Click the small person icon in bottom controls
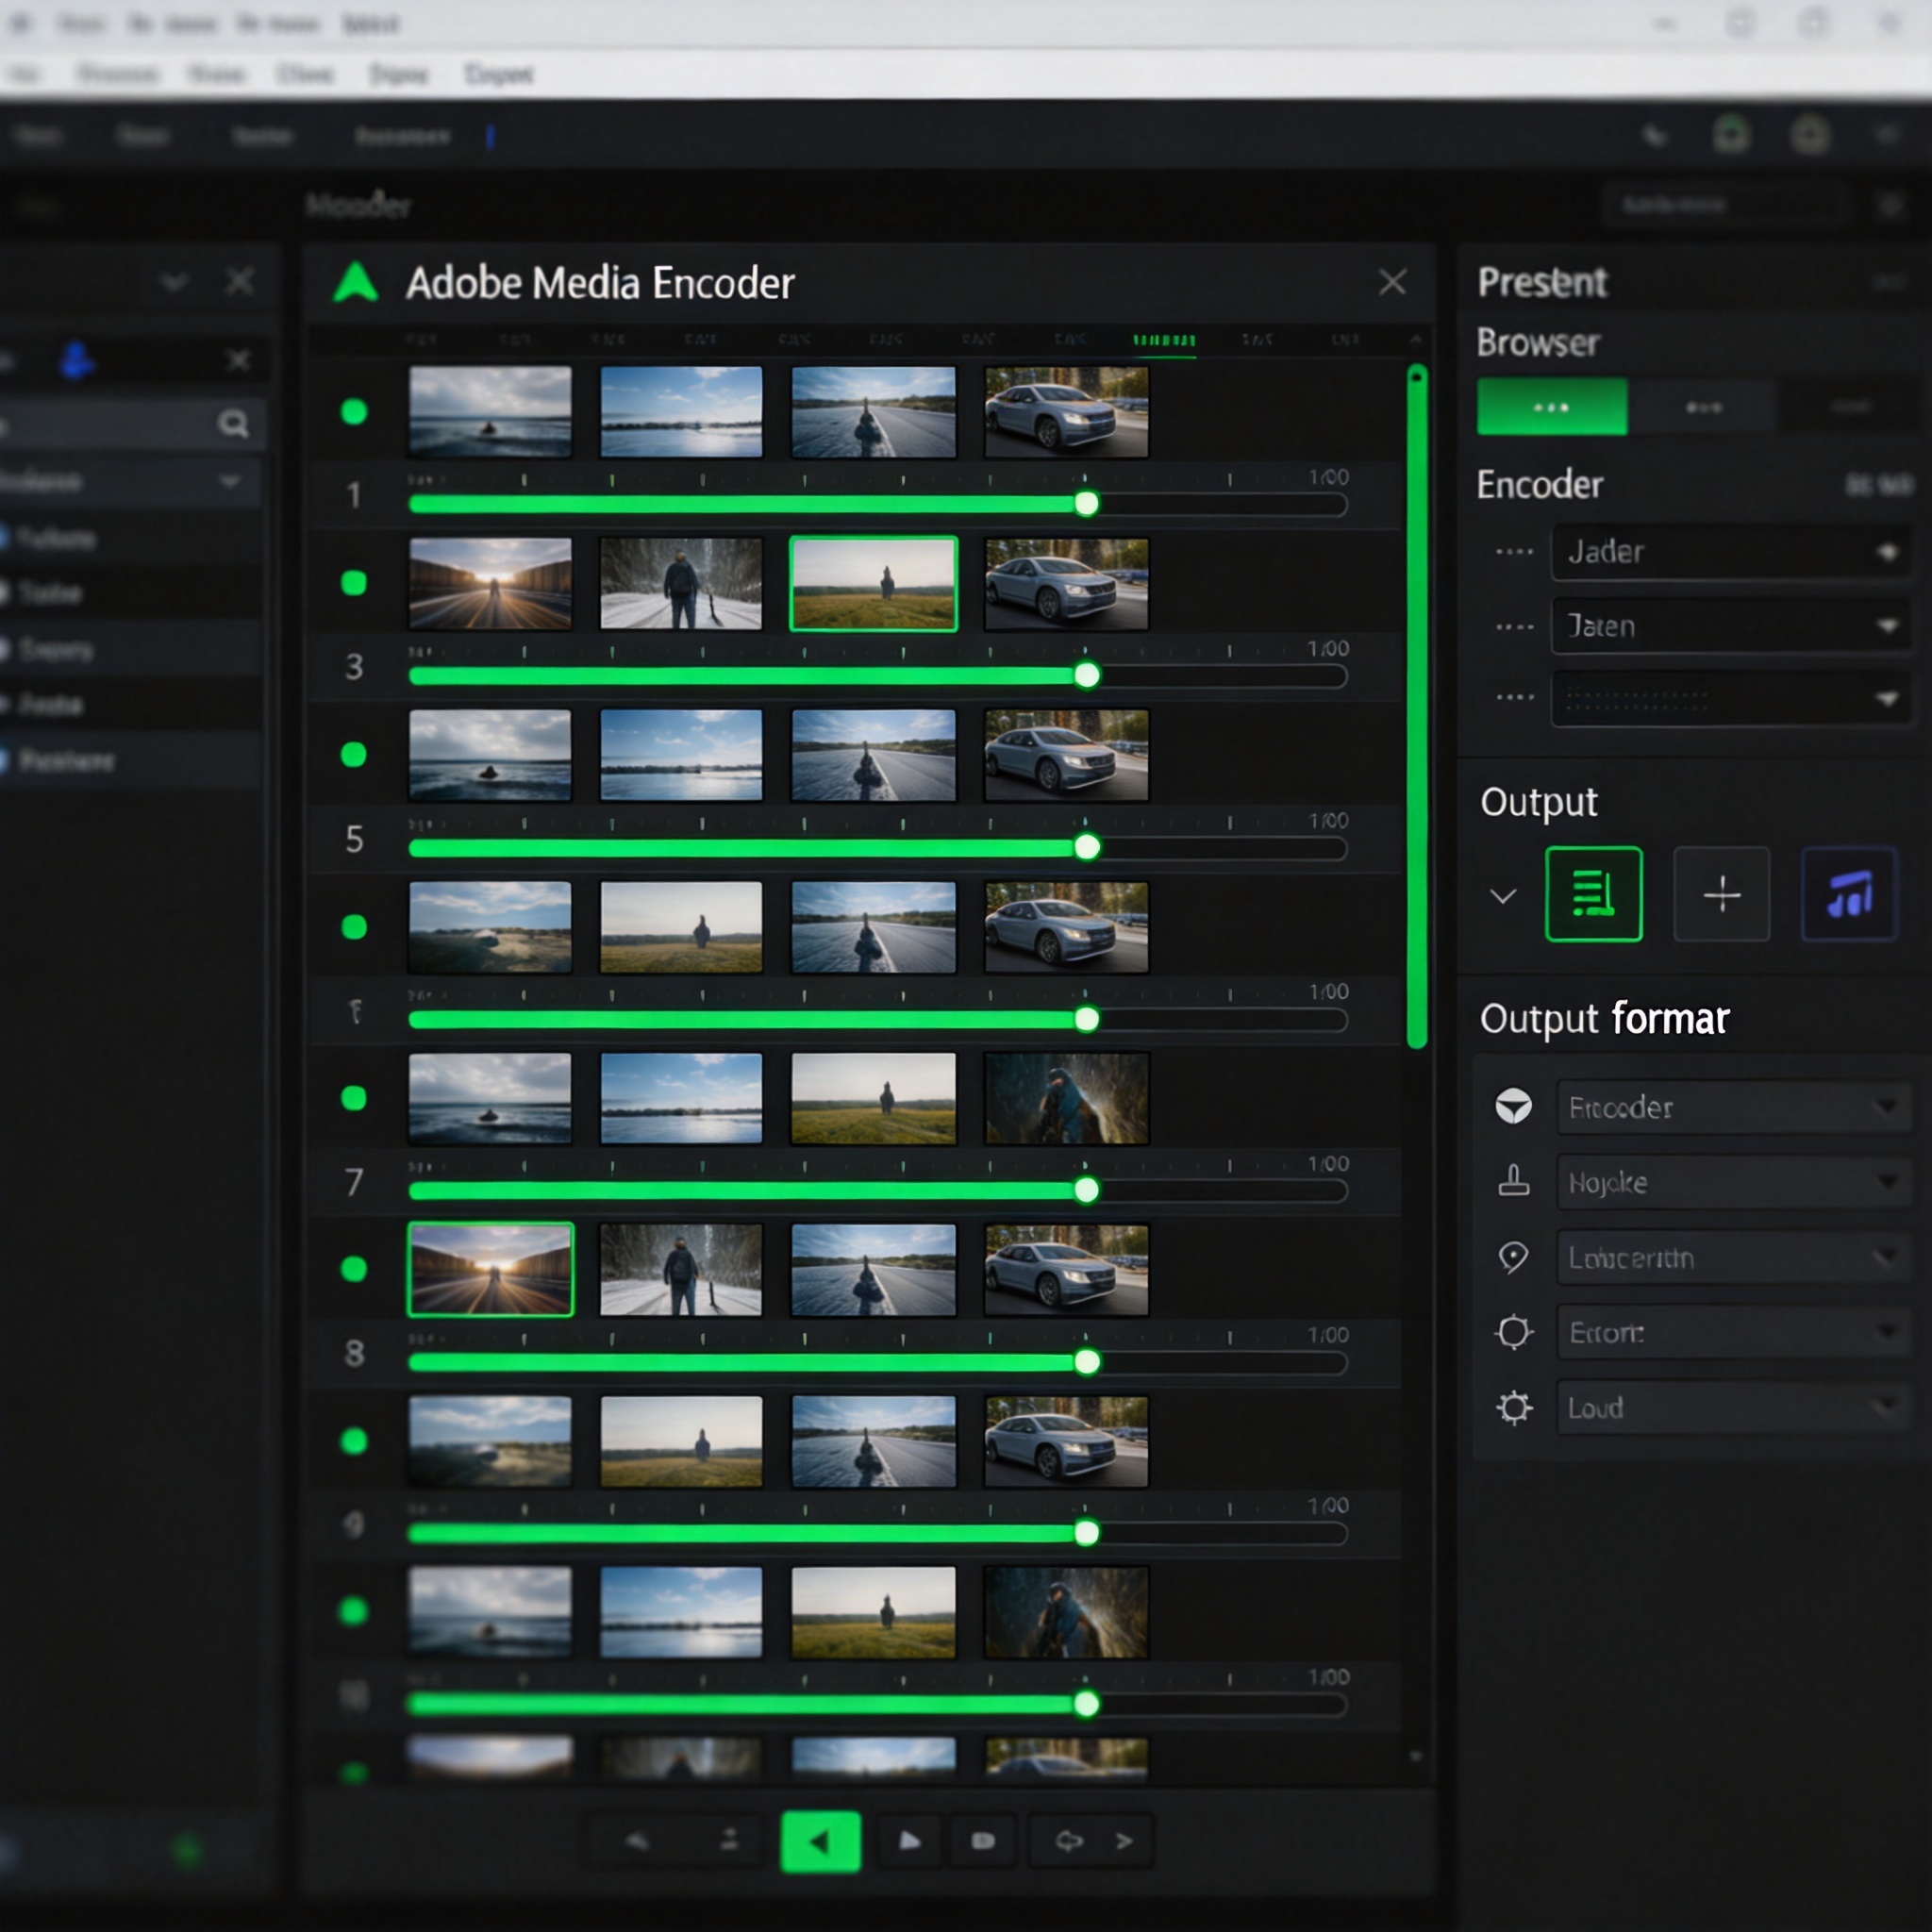This screenshot has height=1932, width=1932. pos(729,1839)
